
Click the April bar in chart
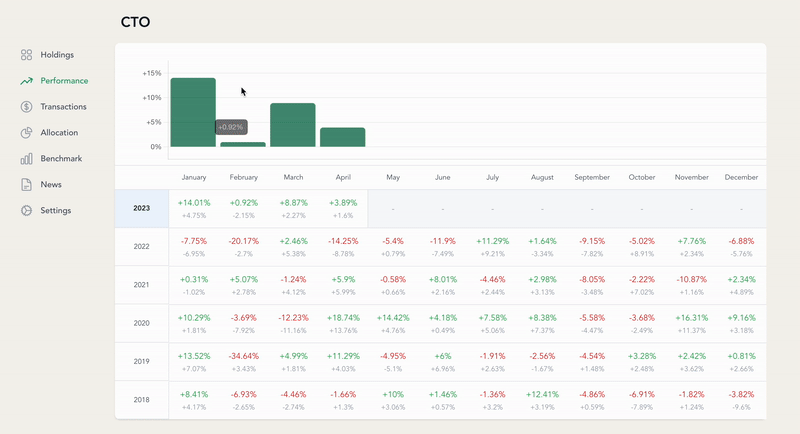[342, 137]
